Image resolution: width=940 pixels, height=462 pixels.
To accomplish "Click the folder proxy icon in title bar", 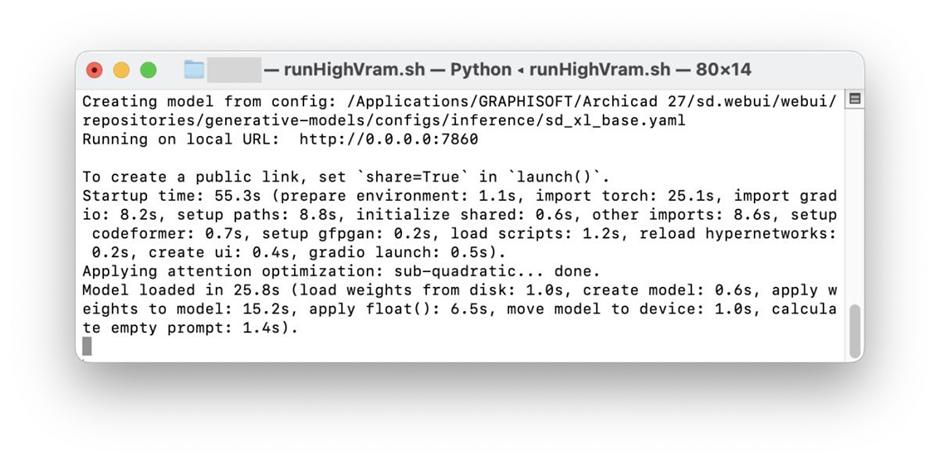I will 194,70.
